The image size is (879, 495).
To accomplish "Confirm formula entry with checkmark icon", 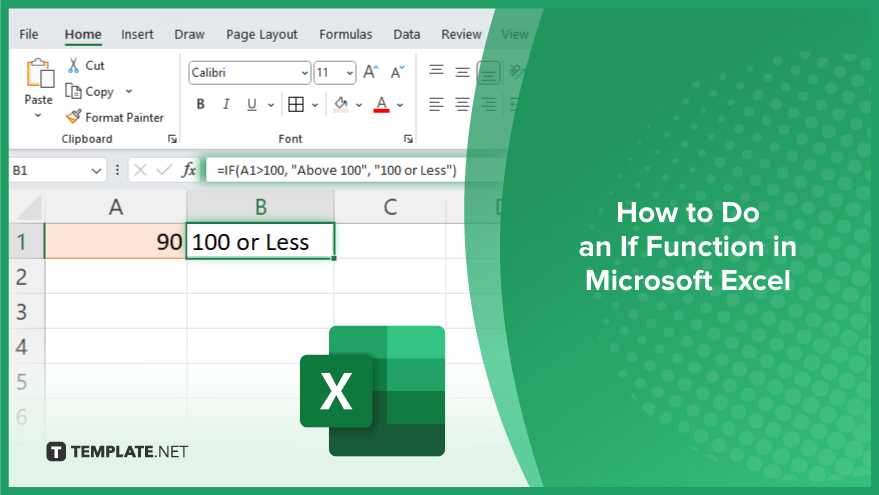I will pyautogui.click(x=164, y=170).
